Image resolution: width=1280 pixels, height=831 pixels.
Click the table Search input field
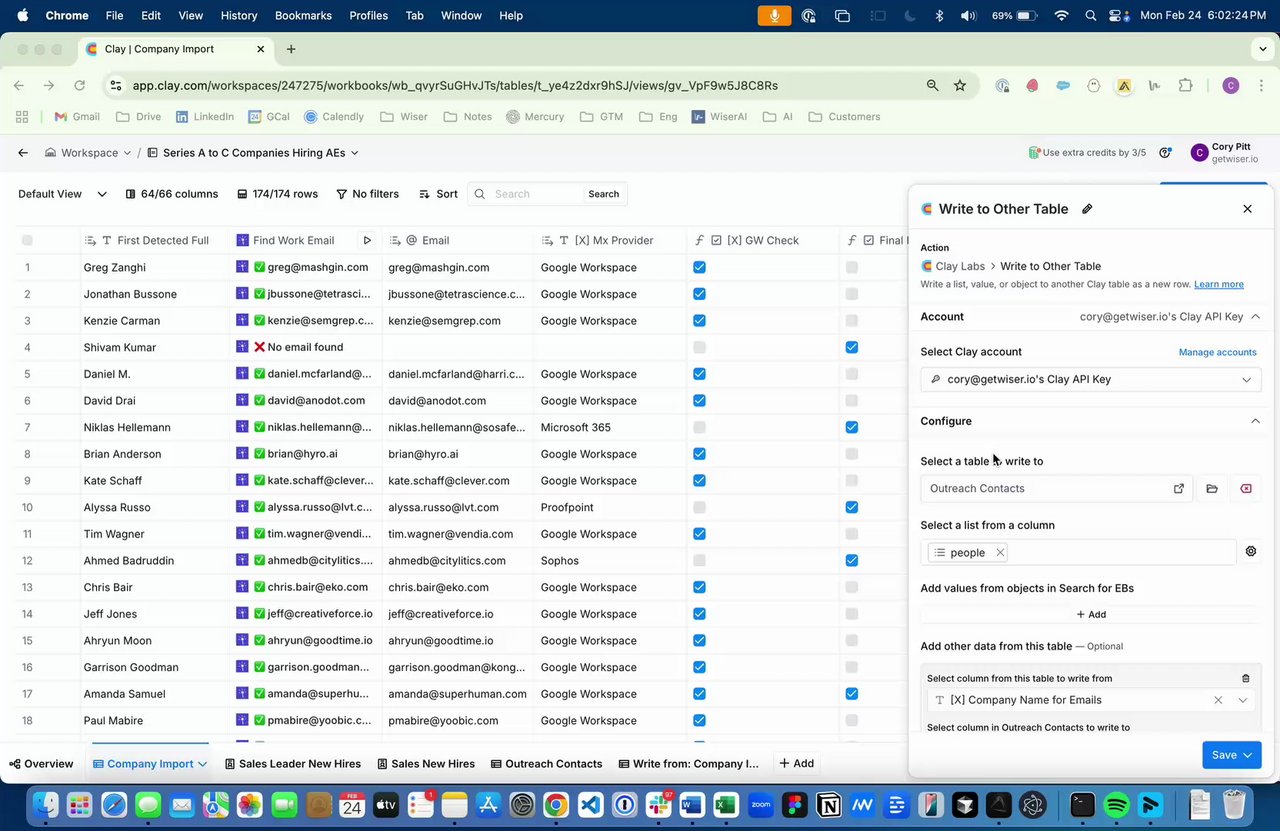click(x=535, y=194)
